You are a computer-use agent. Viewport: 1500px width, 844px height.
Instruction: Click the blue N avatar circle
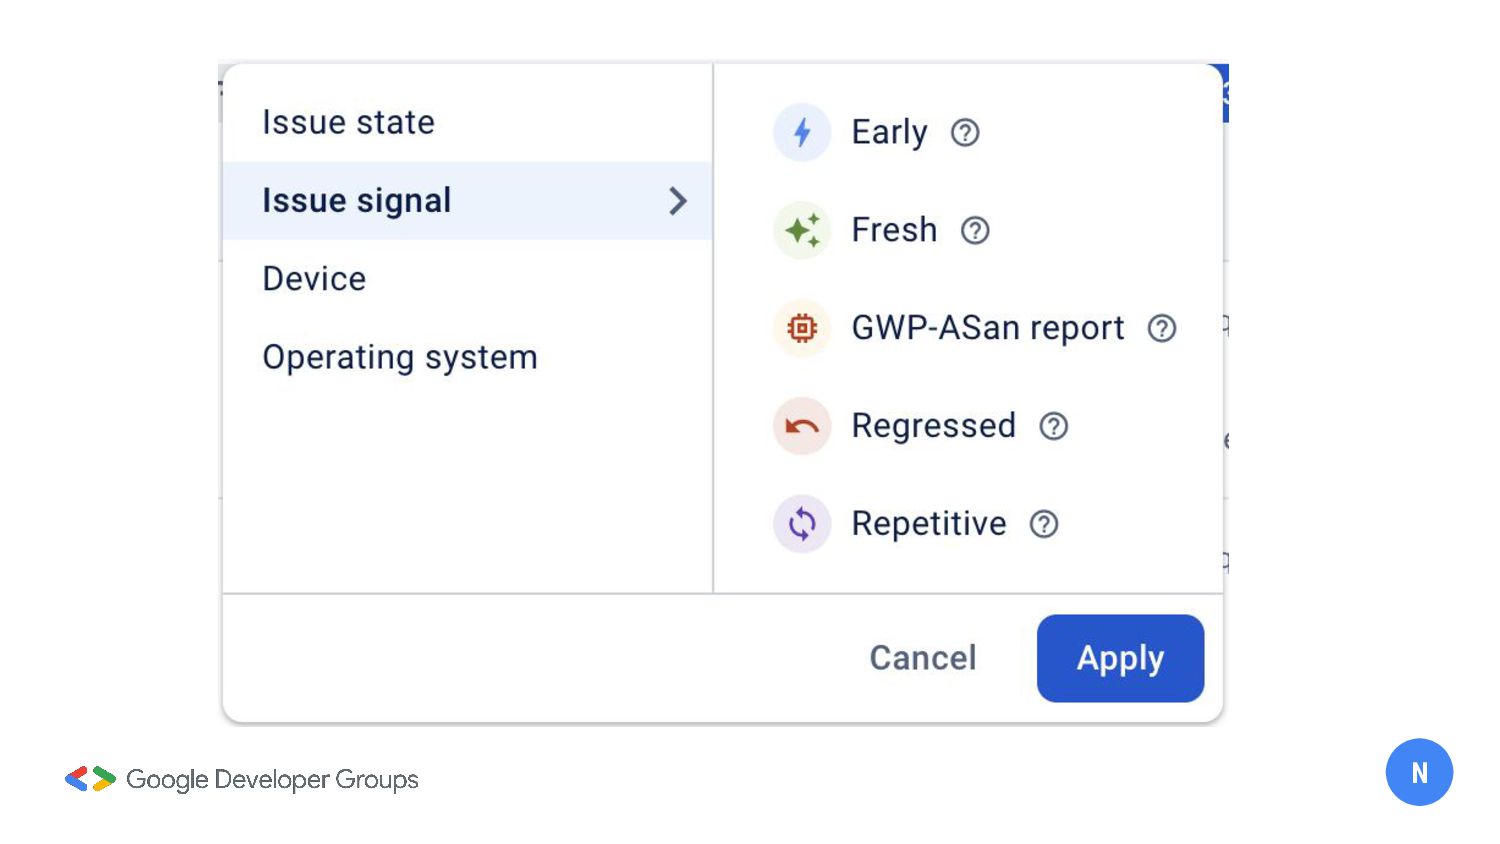(x=1419, y=772)
